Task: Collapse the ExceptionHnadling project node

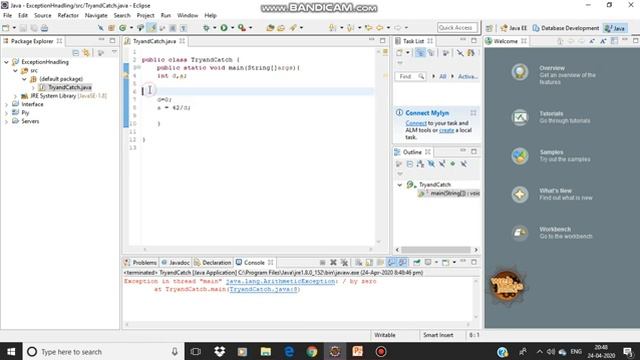Action: click(6, 62)
